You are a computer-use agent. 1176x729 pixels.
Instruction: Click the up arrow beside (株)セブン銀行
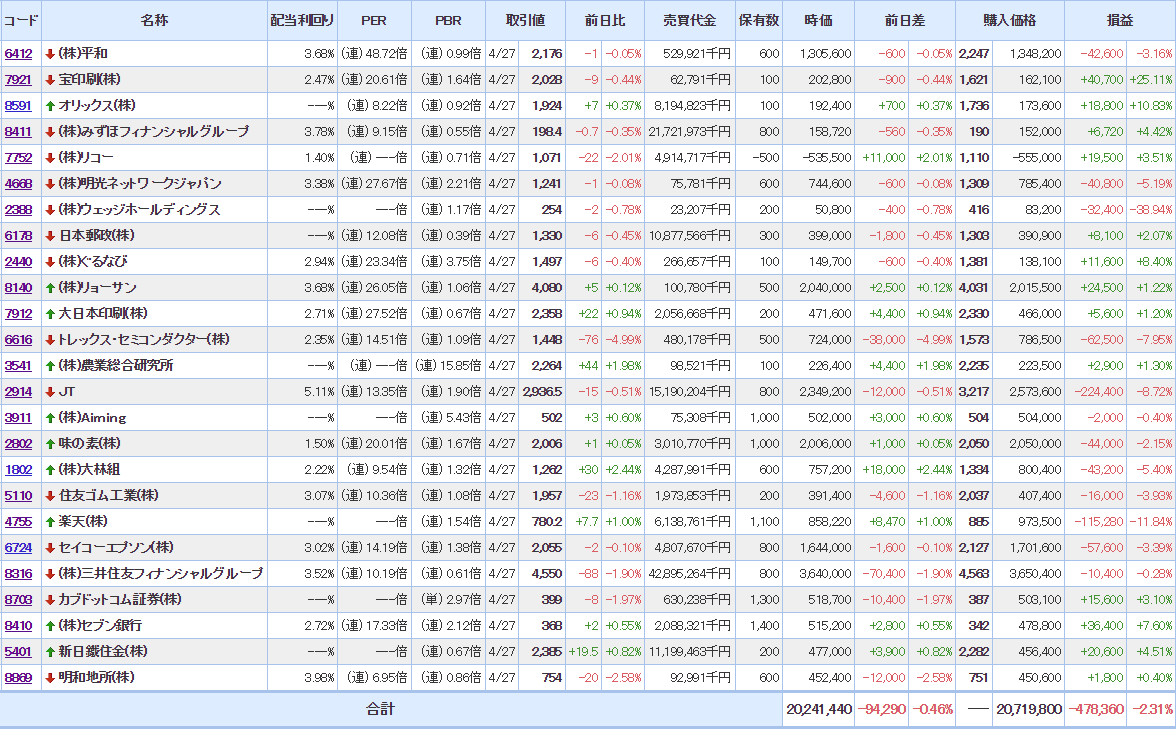click(x=50, y=626)
